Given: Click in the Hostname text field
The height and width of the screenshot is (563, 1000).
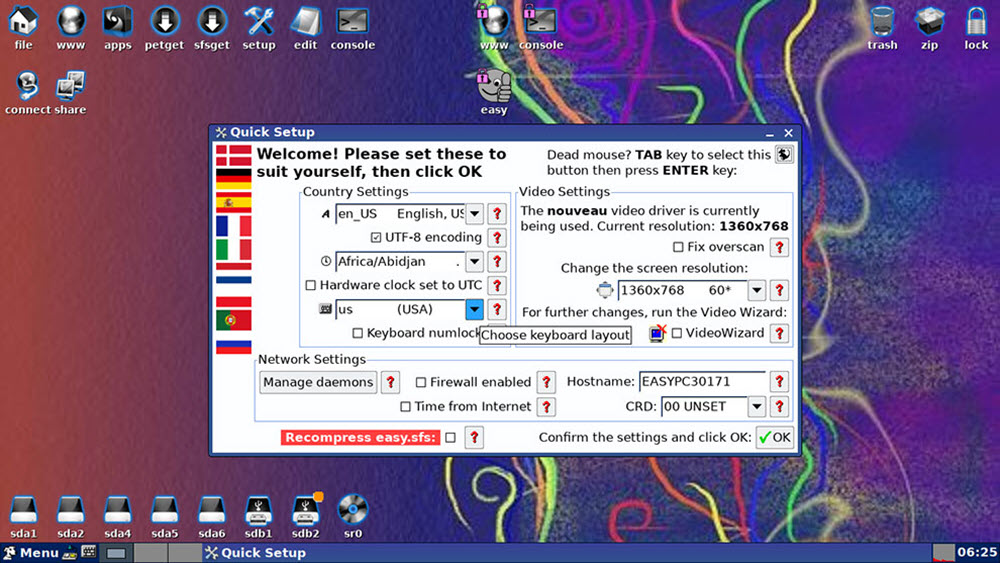Looking at the screenshot, I should click(702, 382).
